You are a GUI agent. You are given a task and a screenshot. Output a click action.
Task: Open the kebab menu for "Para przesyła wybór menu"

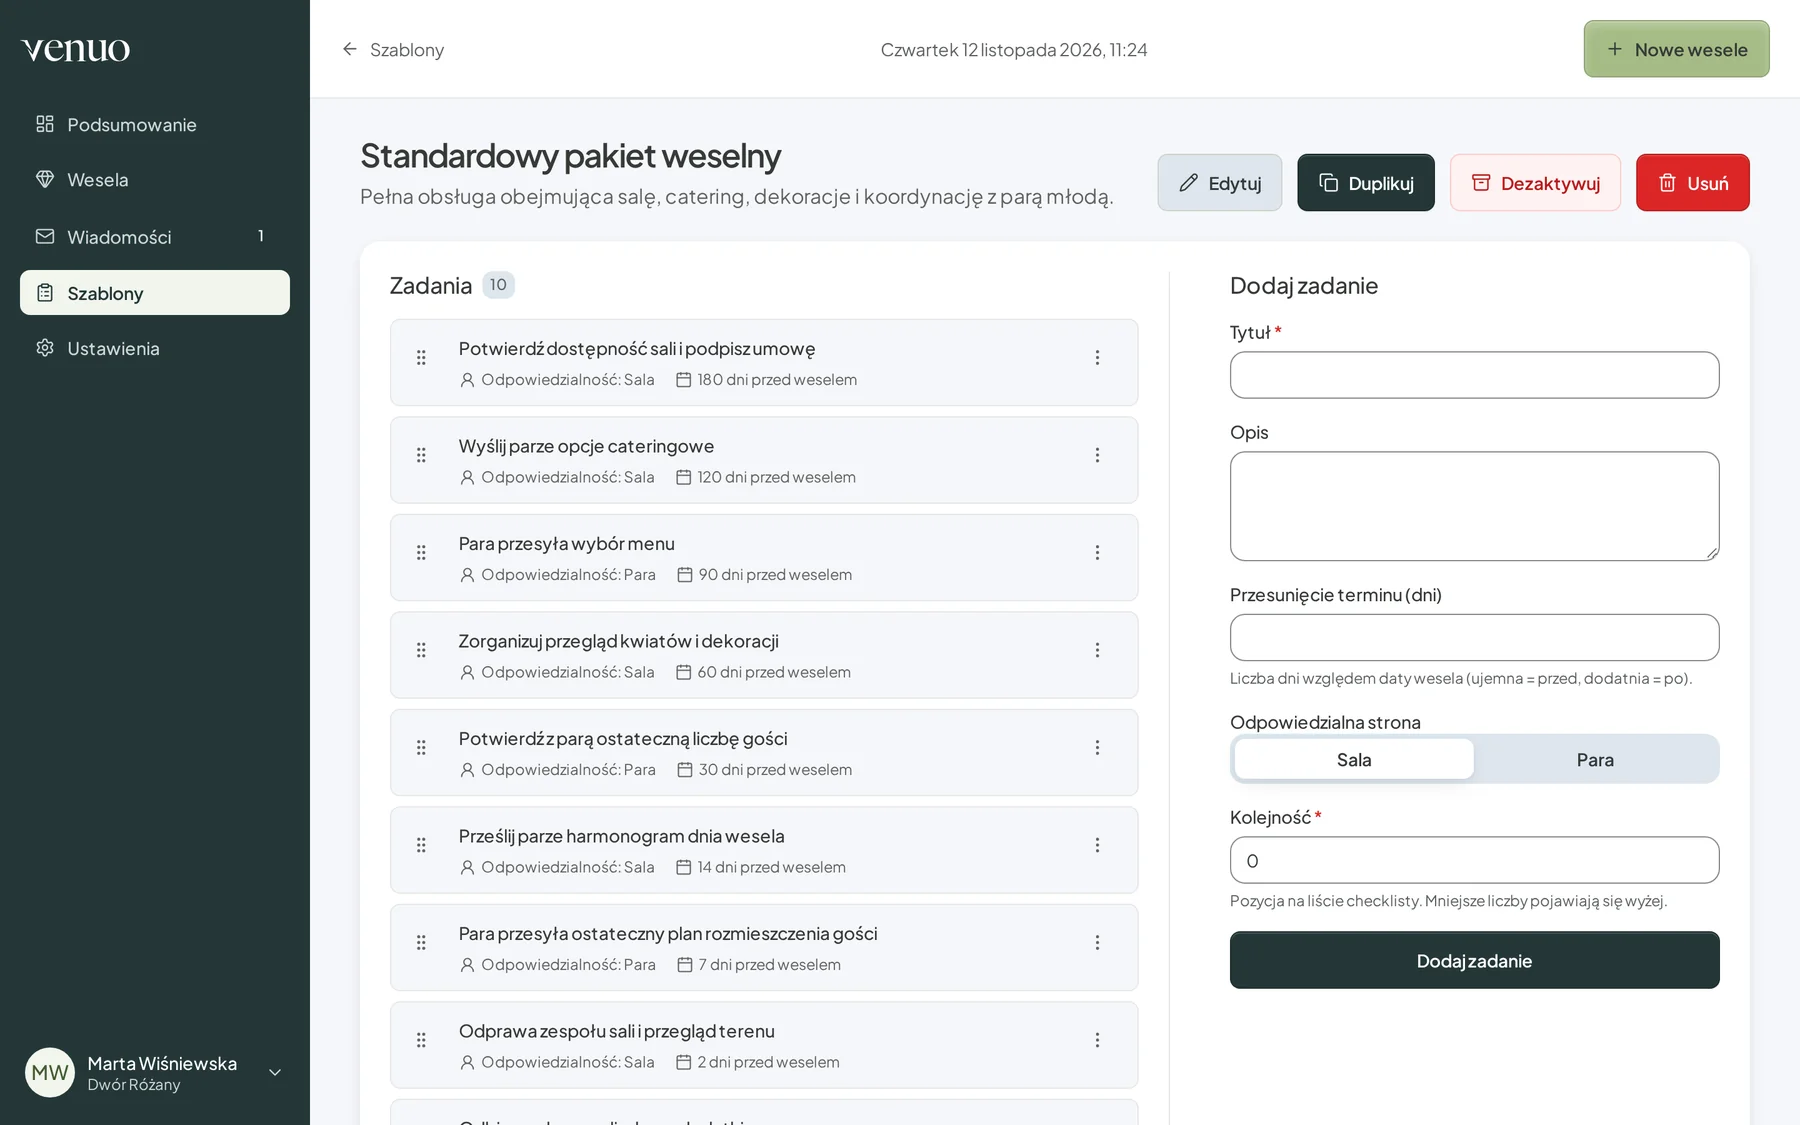[x=1097, y=553]
